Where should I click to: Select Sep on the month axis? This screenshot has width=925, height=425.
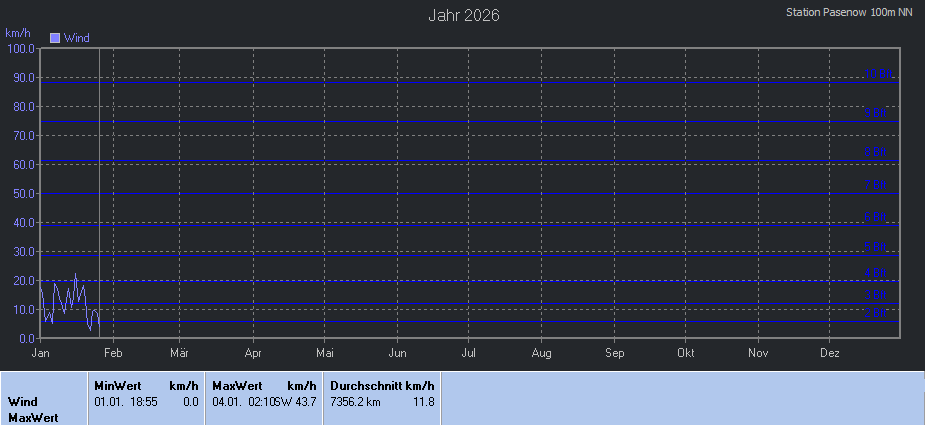pyautogui.click(x=614, y=353)
